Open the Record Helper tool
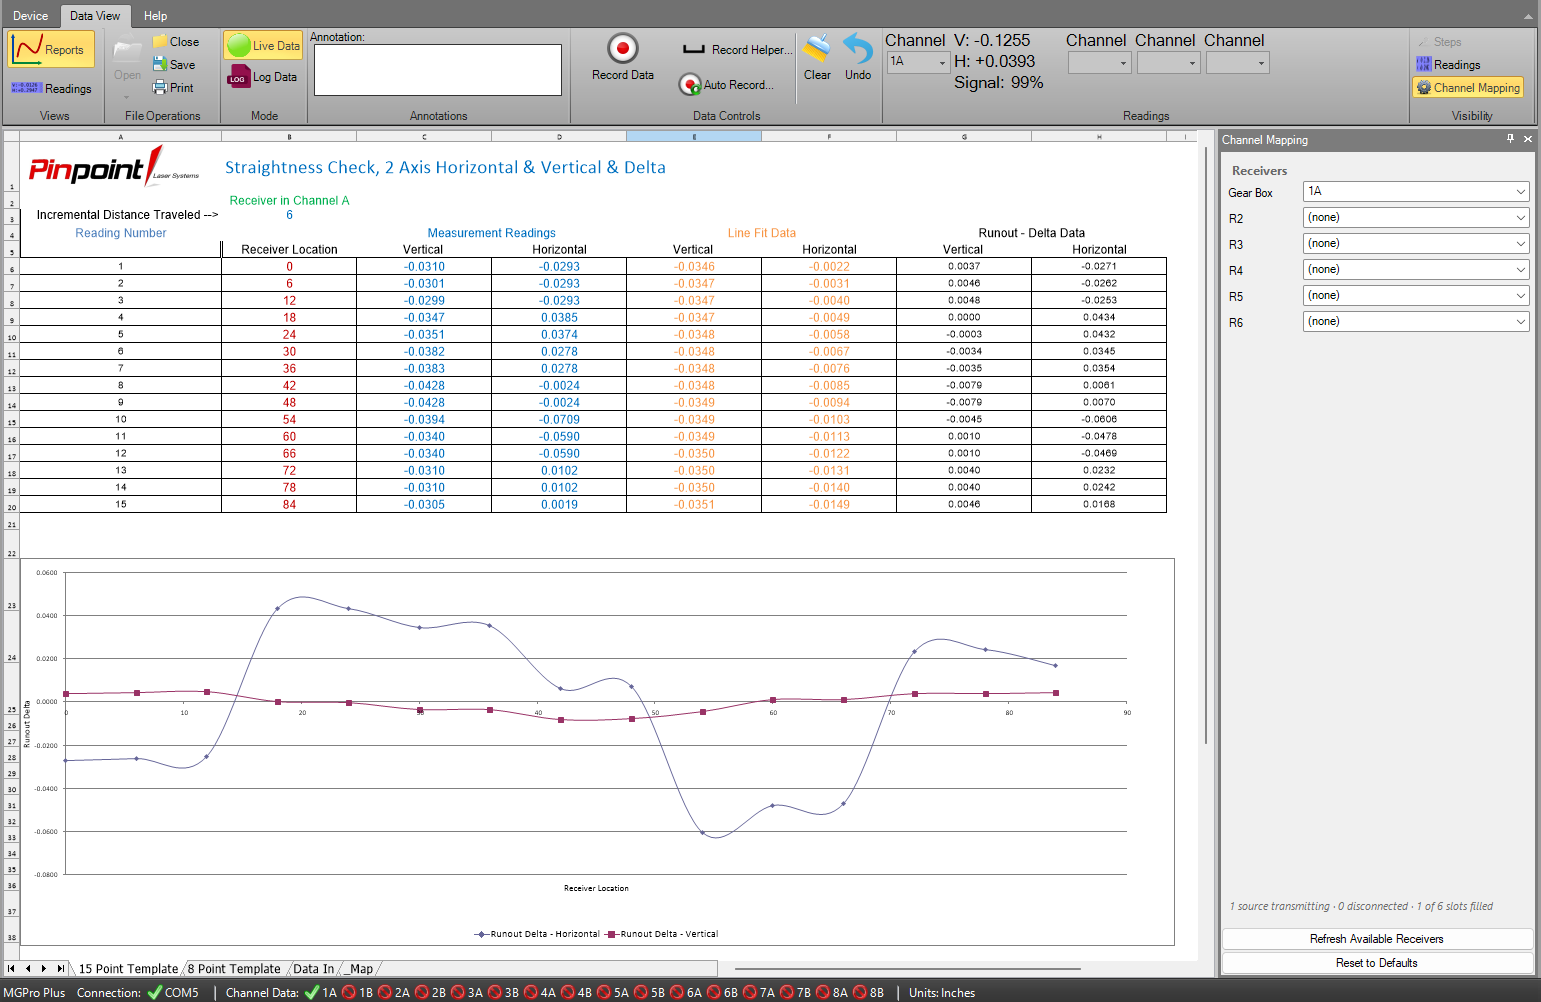Image resolution: width=1541 pixels, height=1002 pixels. (x=737, y=50)
